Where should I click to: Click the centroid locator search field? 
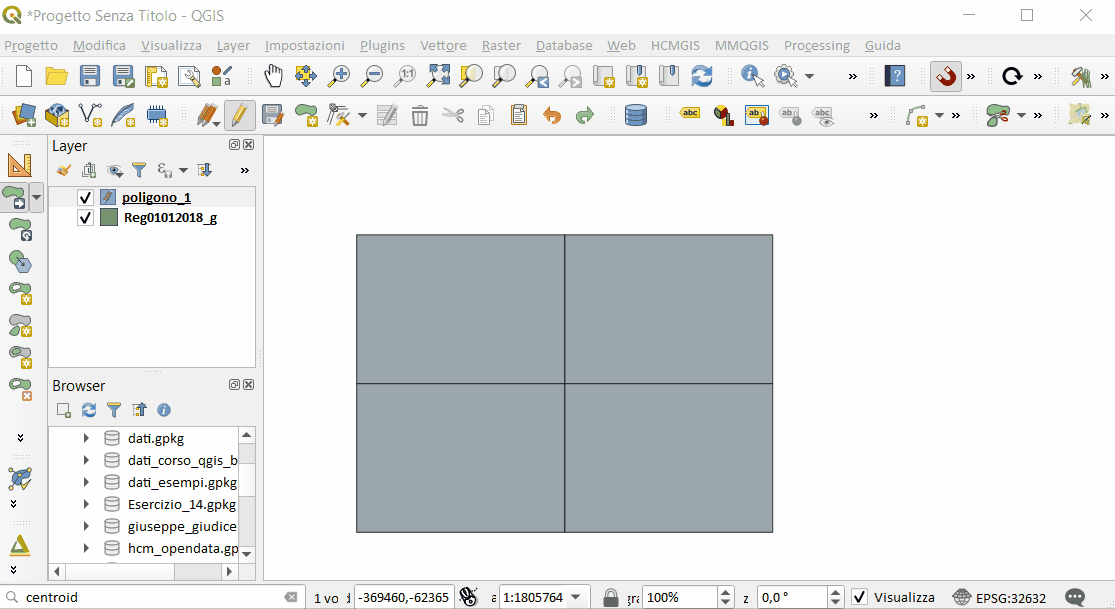150,597
